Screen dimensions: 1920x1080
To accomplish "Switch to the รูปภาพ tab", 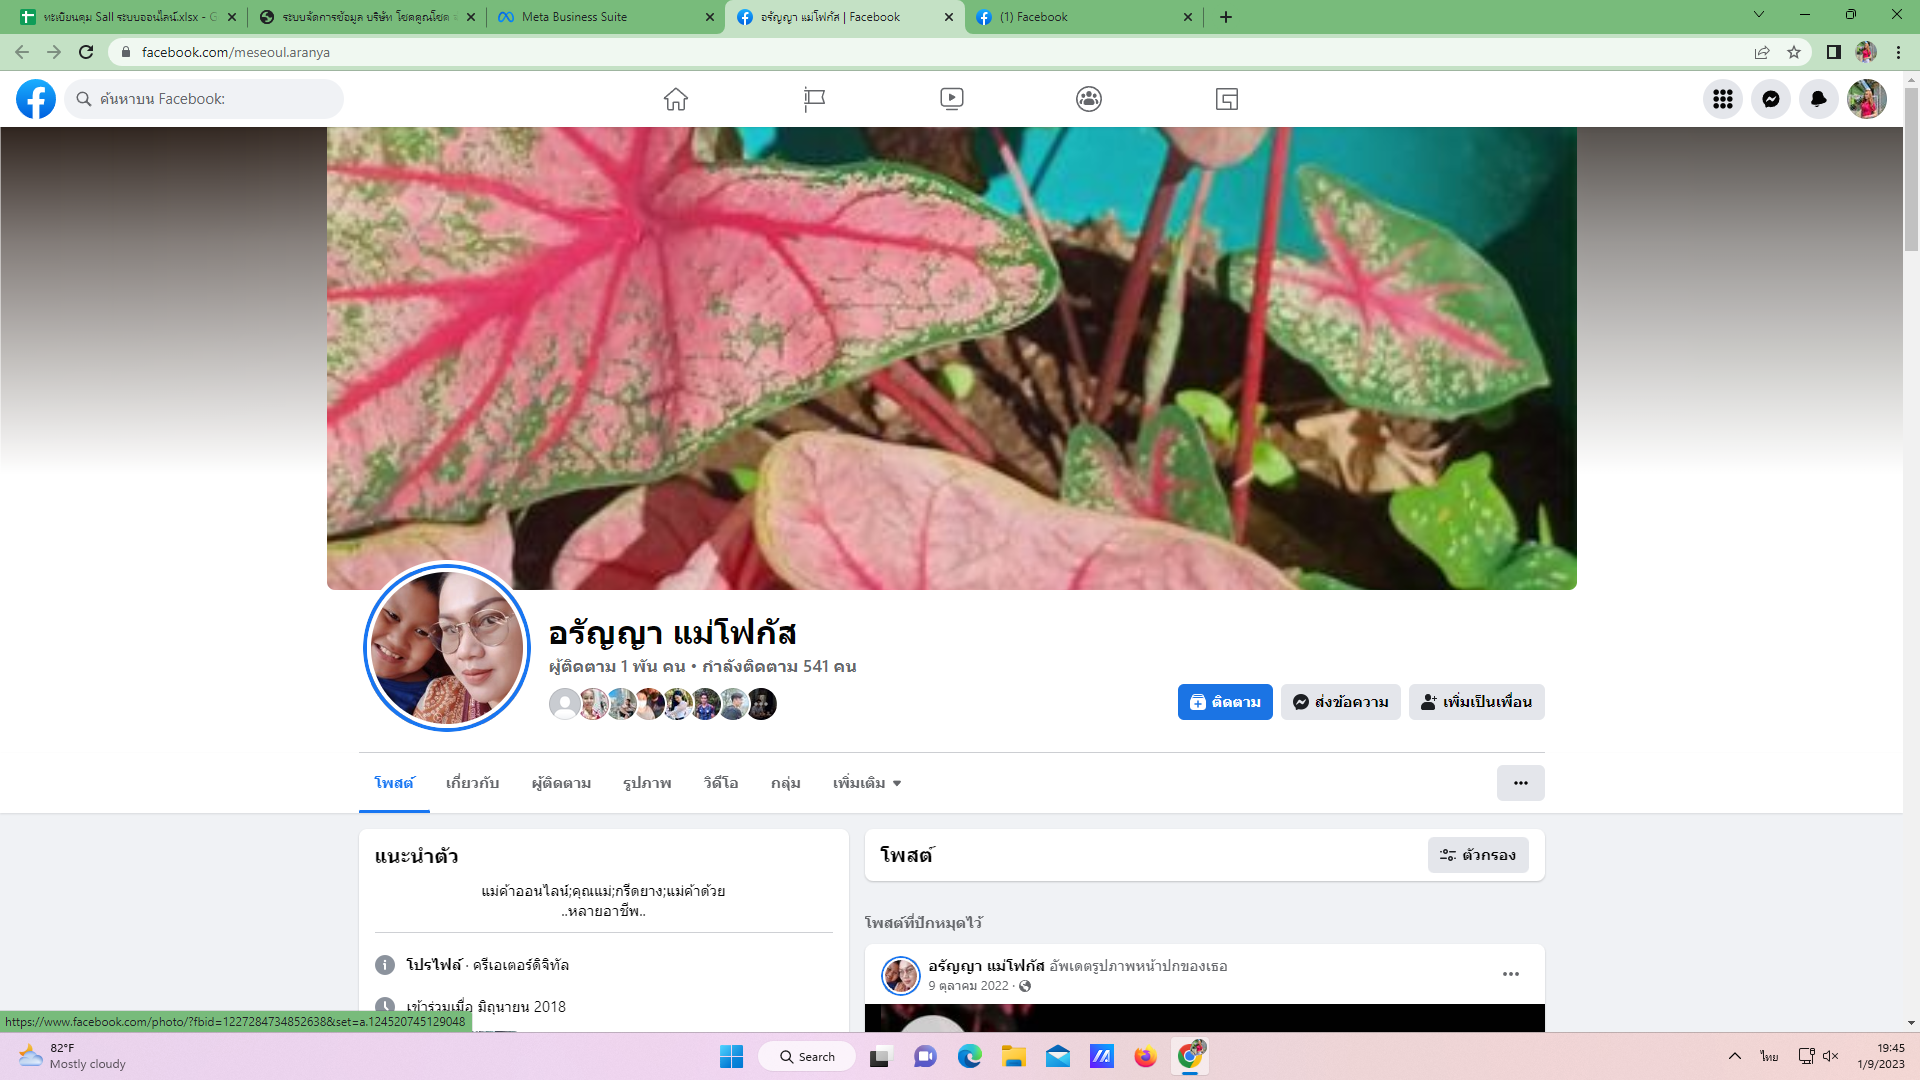I will [x=647, y=783].
